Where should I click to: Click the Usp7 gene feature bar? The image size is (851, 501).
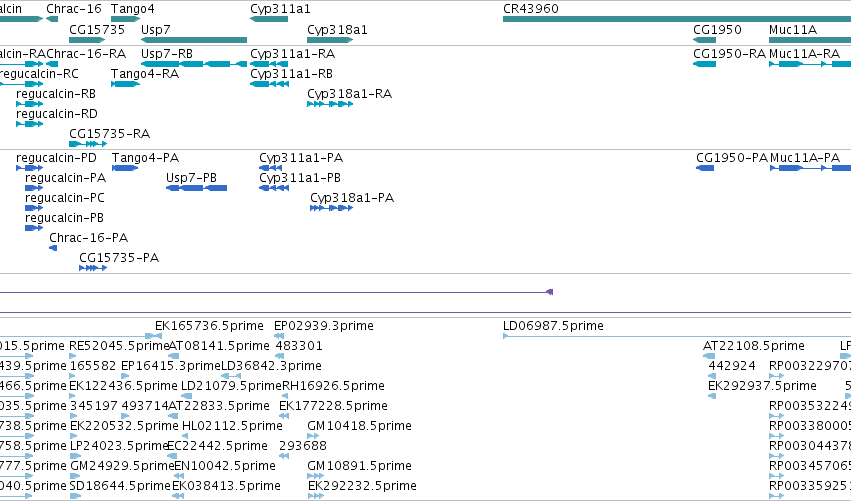194,40
